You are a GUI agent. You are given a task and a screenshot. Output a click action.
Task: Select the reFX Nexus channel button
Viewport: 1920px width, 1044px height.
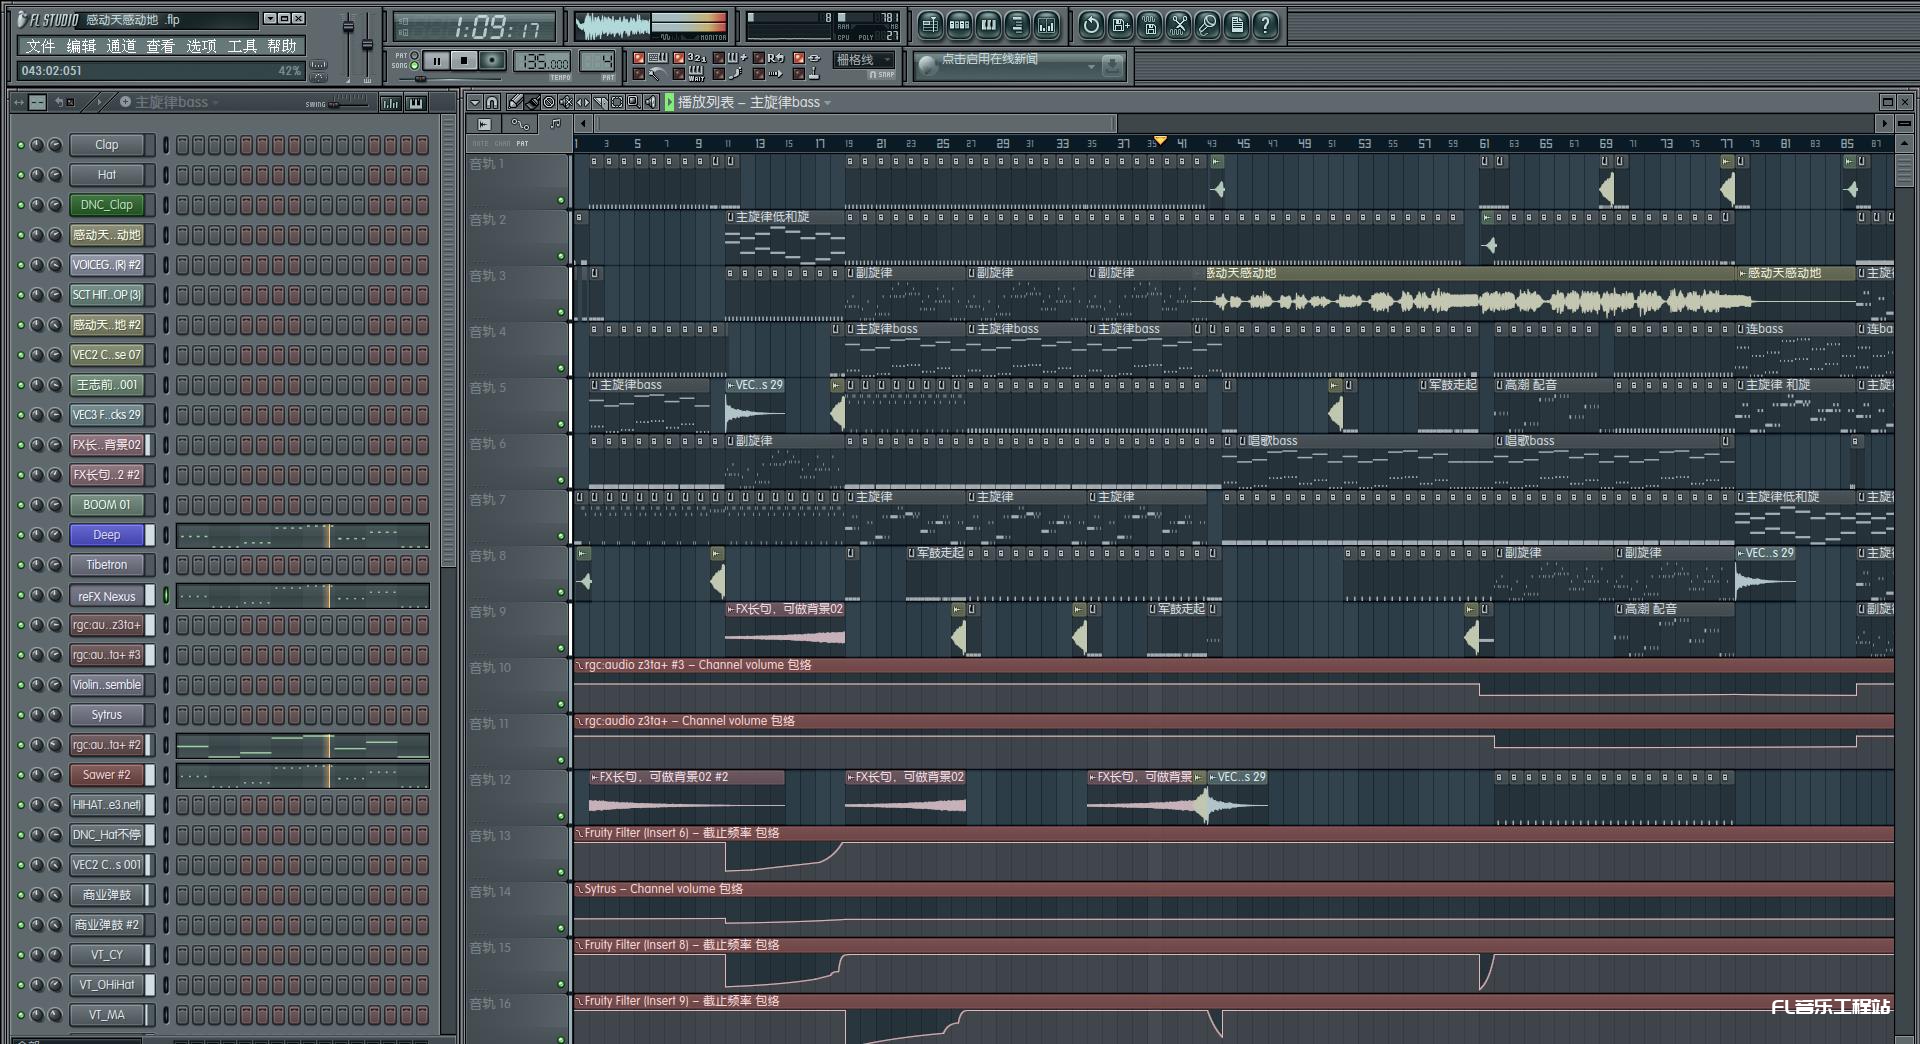click(x=107, y=596)
